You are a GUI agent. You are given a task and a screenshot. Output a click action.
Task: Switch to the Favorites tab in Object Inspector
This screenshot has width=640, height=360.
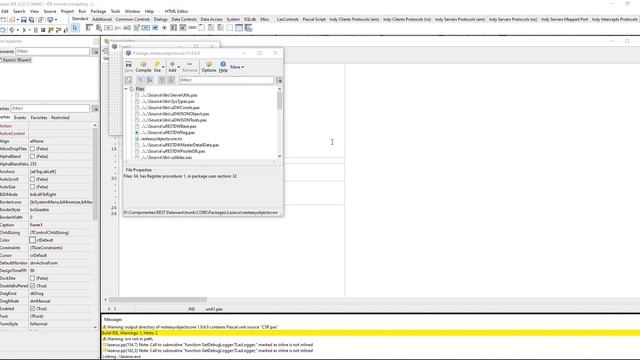point(39,118)
